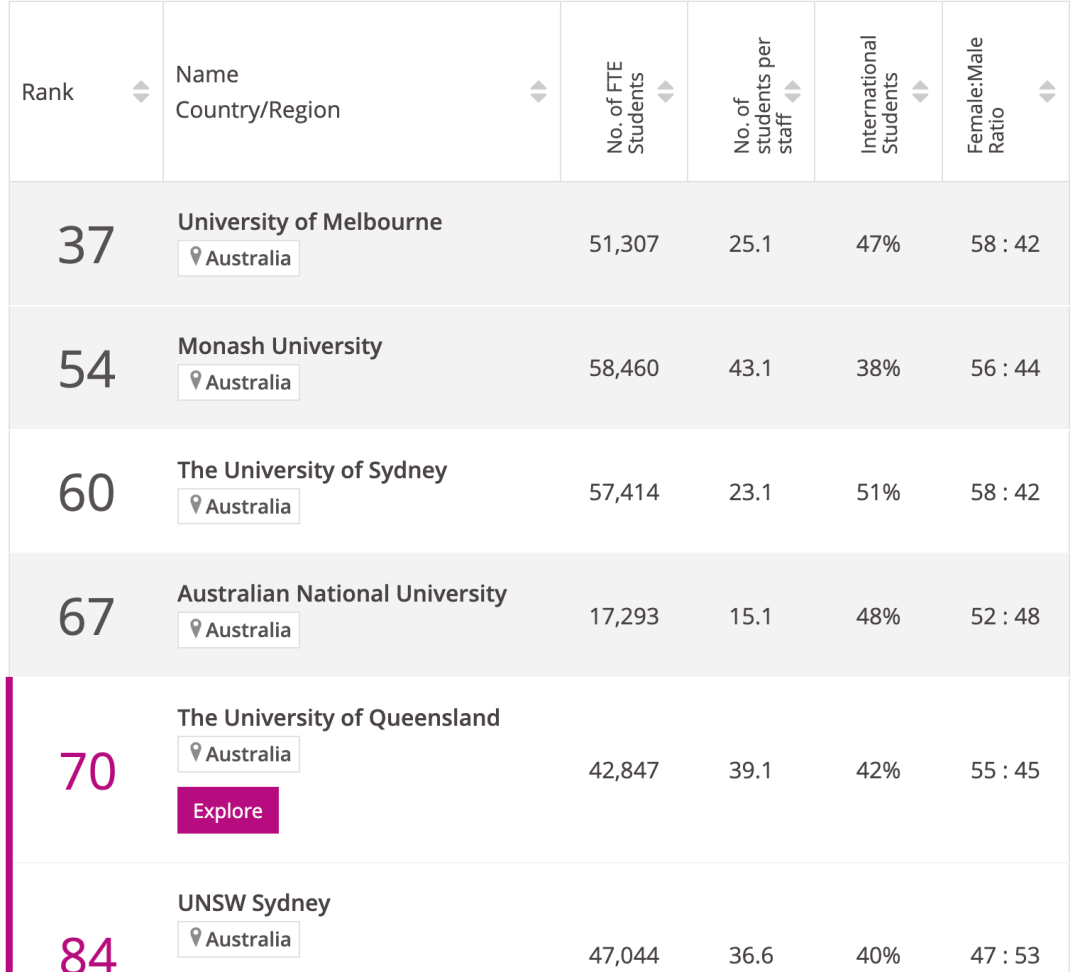Open UNSW Sydney link

coord(254,903)
